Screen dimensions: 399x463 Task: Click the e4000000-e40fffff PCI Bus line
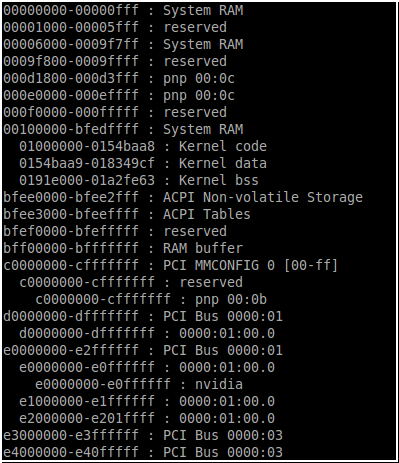coord(143,453)
